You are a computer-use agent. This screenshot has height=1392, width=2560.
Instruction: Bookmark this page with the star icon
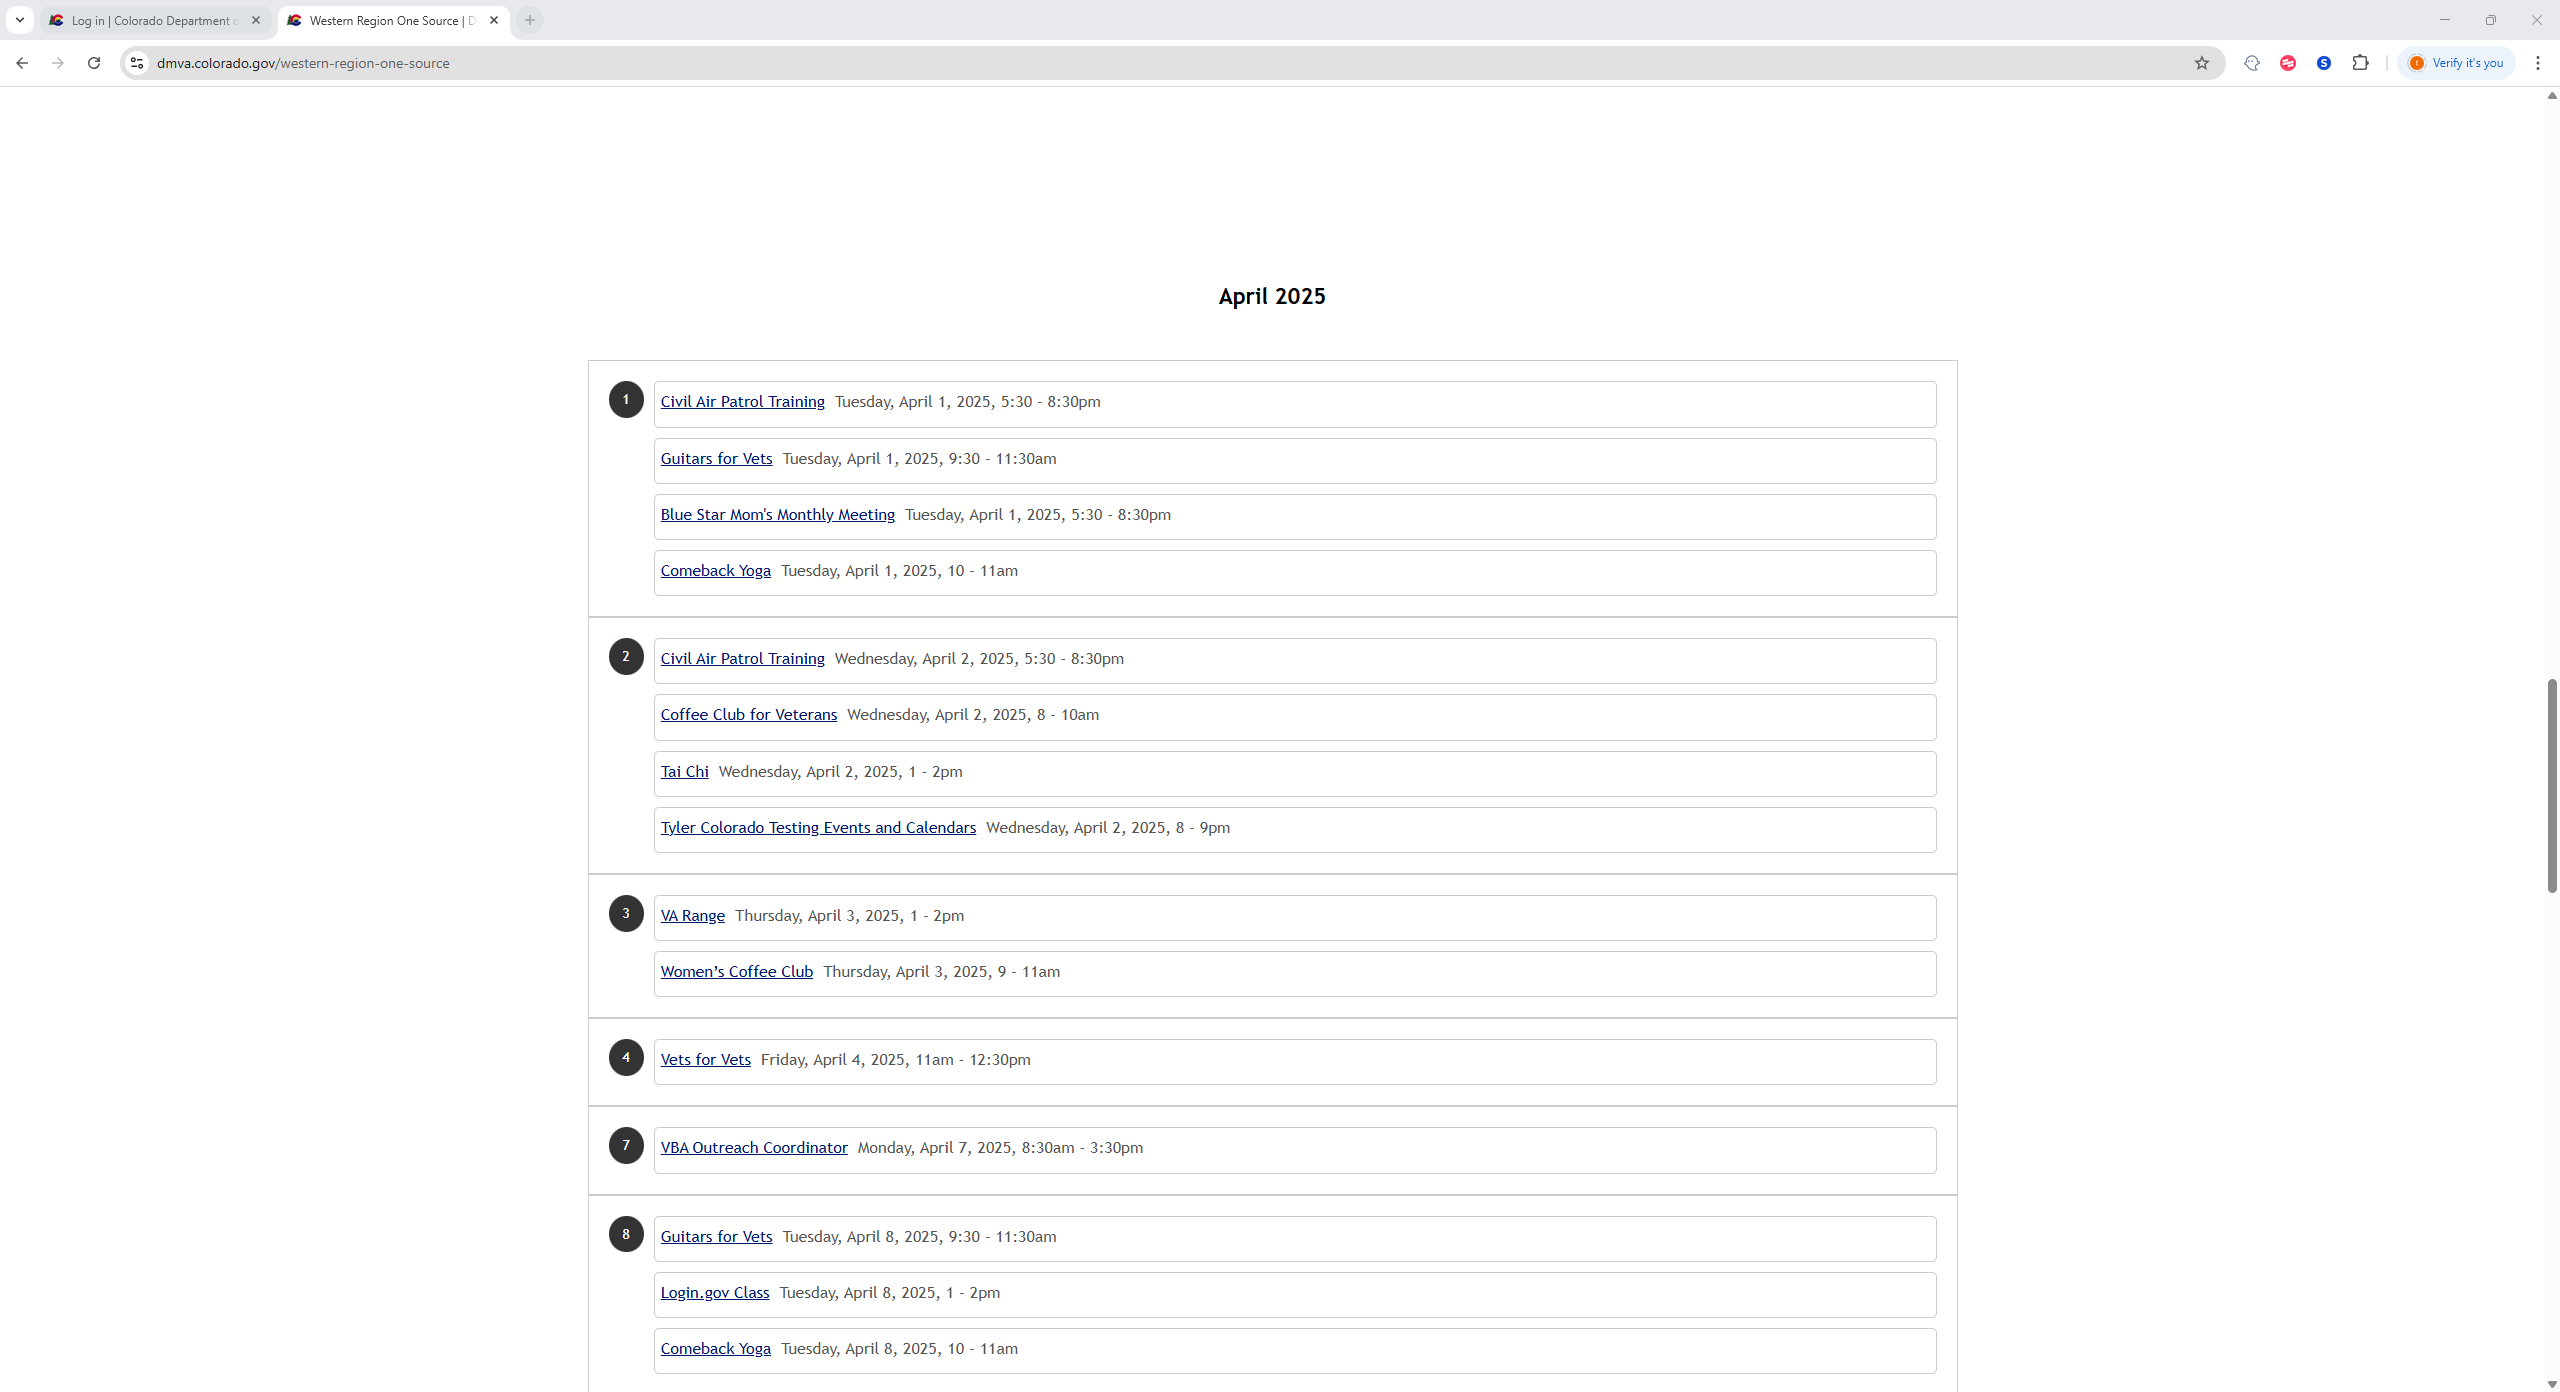tap(2202, 63)
